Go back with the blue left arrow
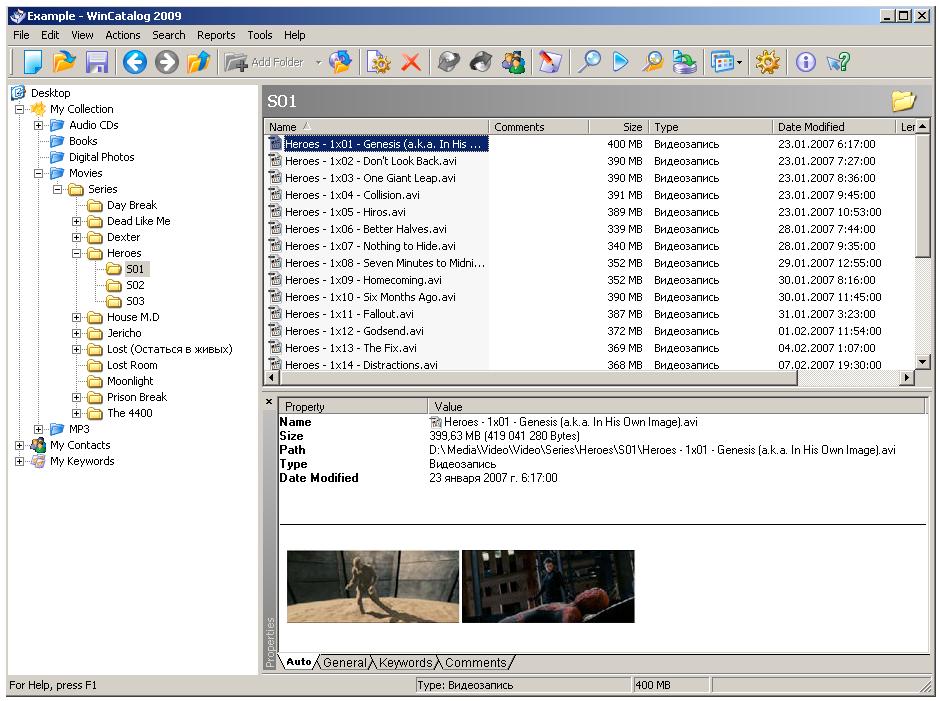The image size is (939, 701). (135, 62)
